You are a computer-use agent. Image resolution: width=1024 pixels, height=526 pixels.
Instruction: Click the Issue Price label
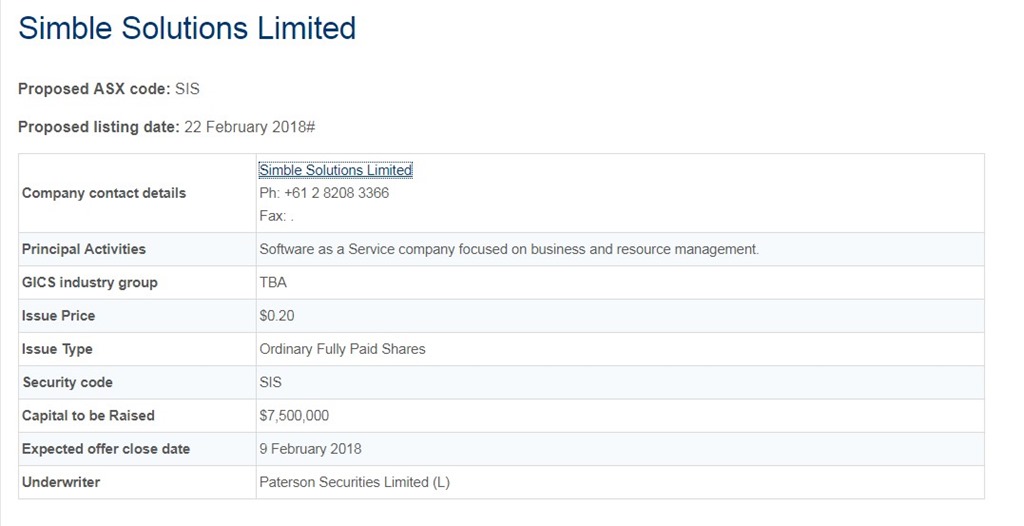click(x=58, y=316)
